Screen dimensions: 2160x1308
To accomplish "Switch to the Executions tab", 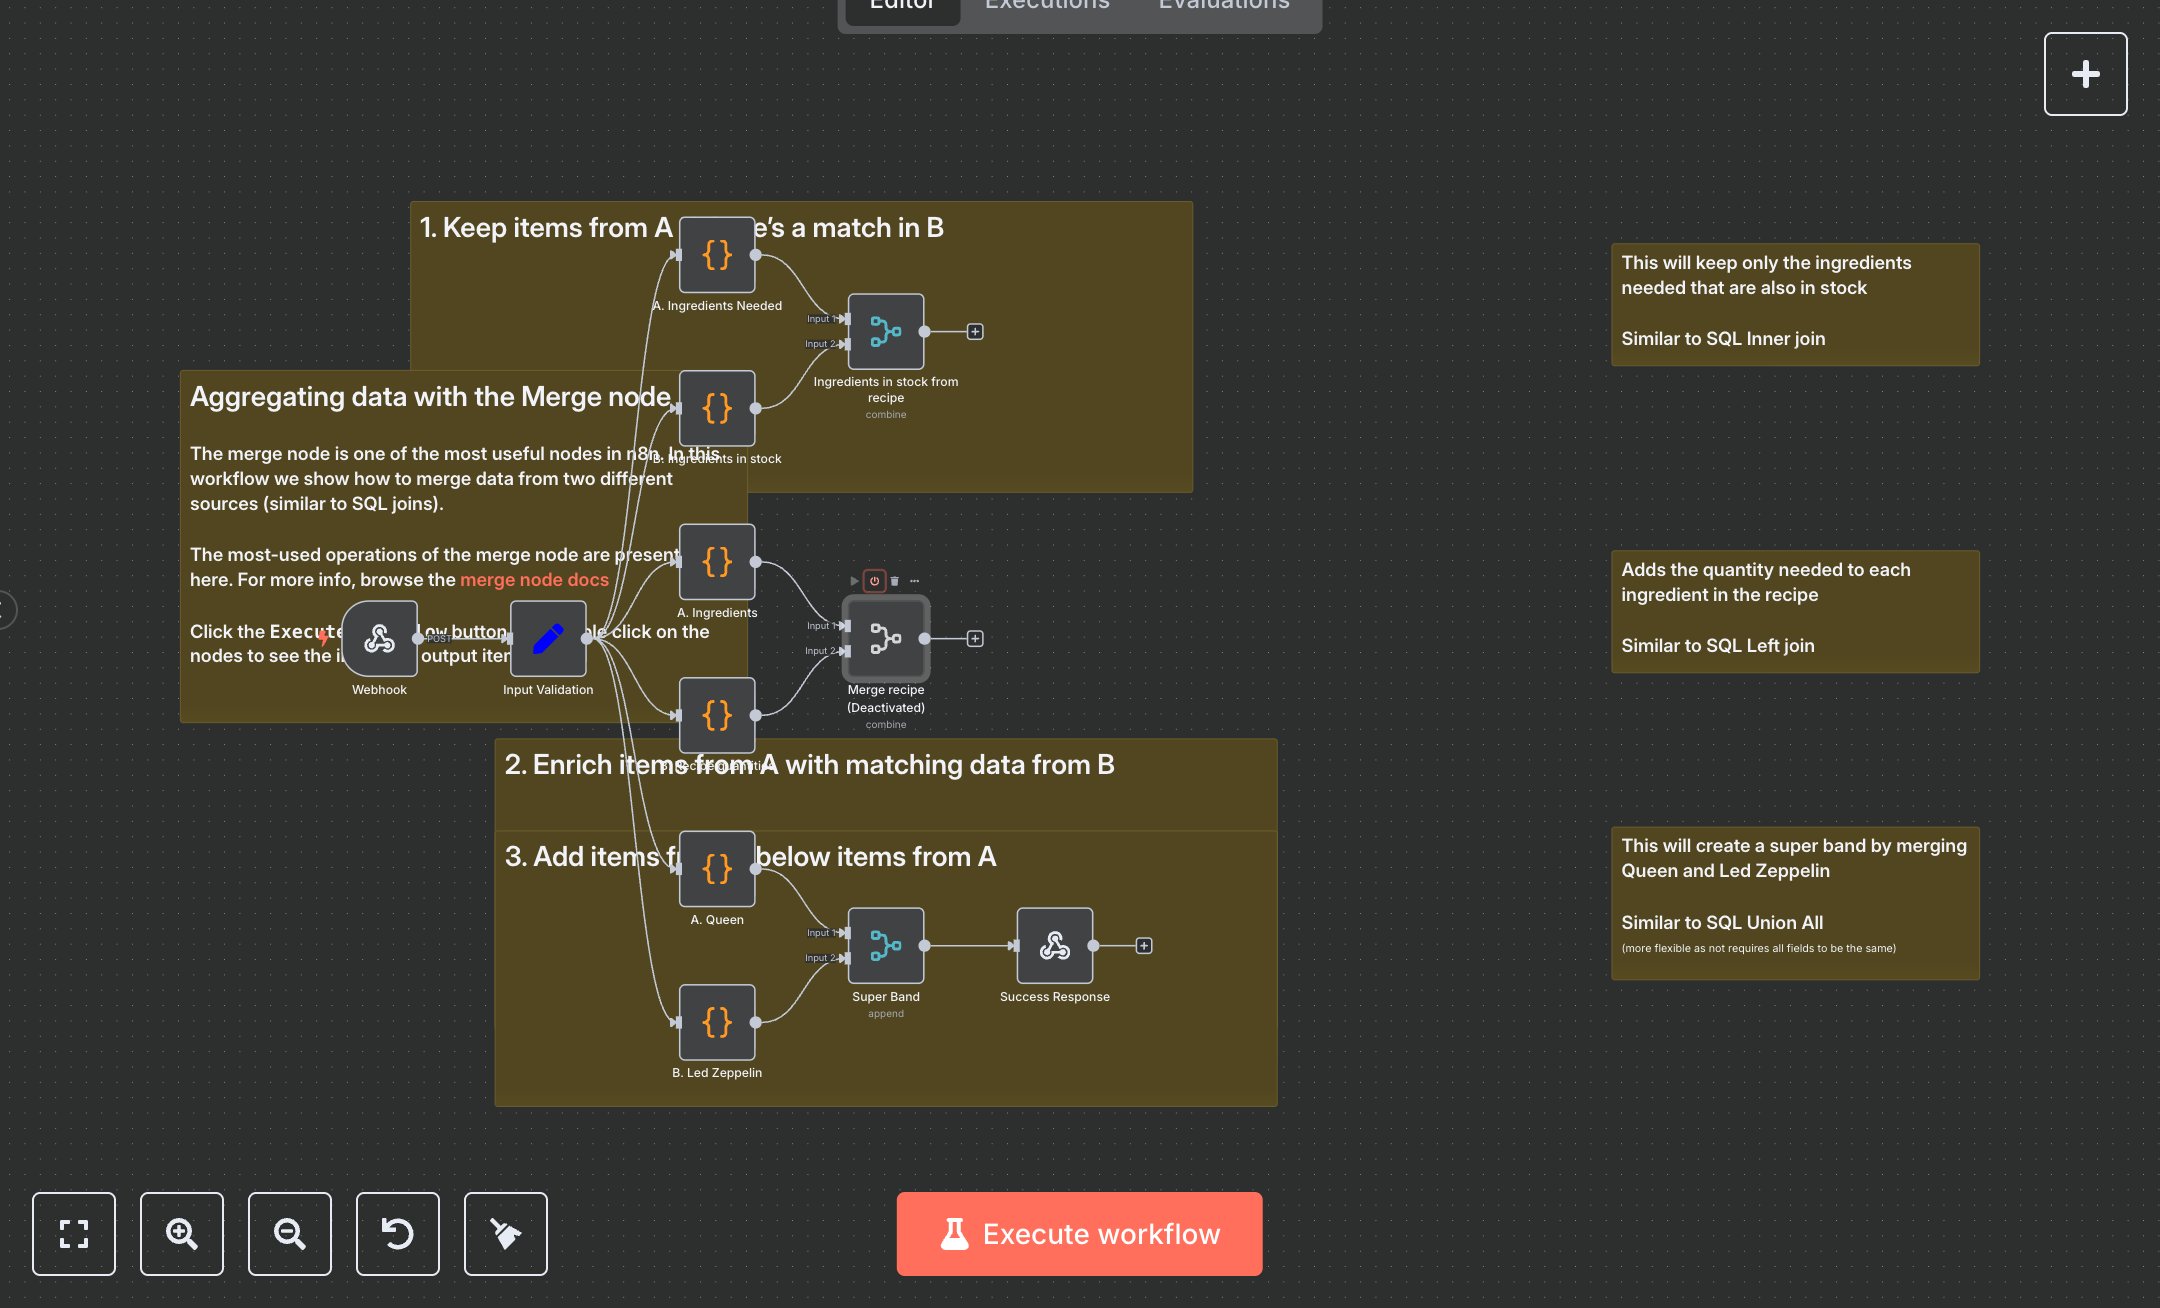I will [x=1046, y=6].
